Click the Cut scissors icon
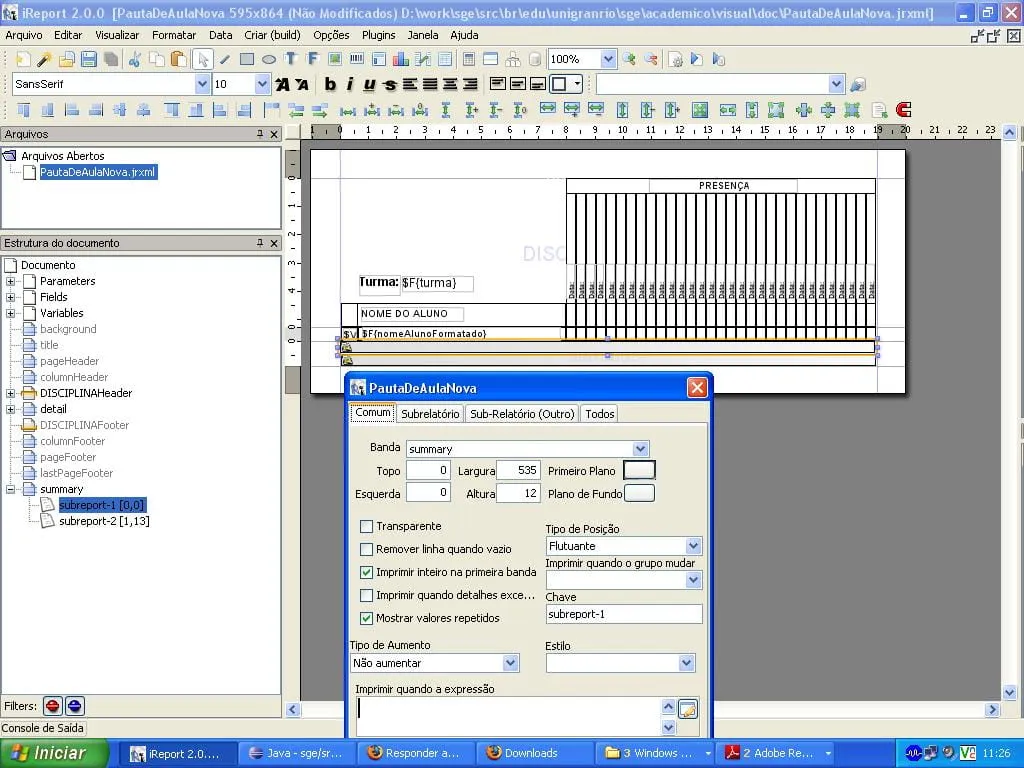The height and width of the screenshot is (768, 1024). coord(134,60)
